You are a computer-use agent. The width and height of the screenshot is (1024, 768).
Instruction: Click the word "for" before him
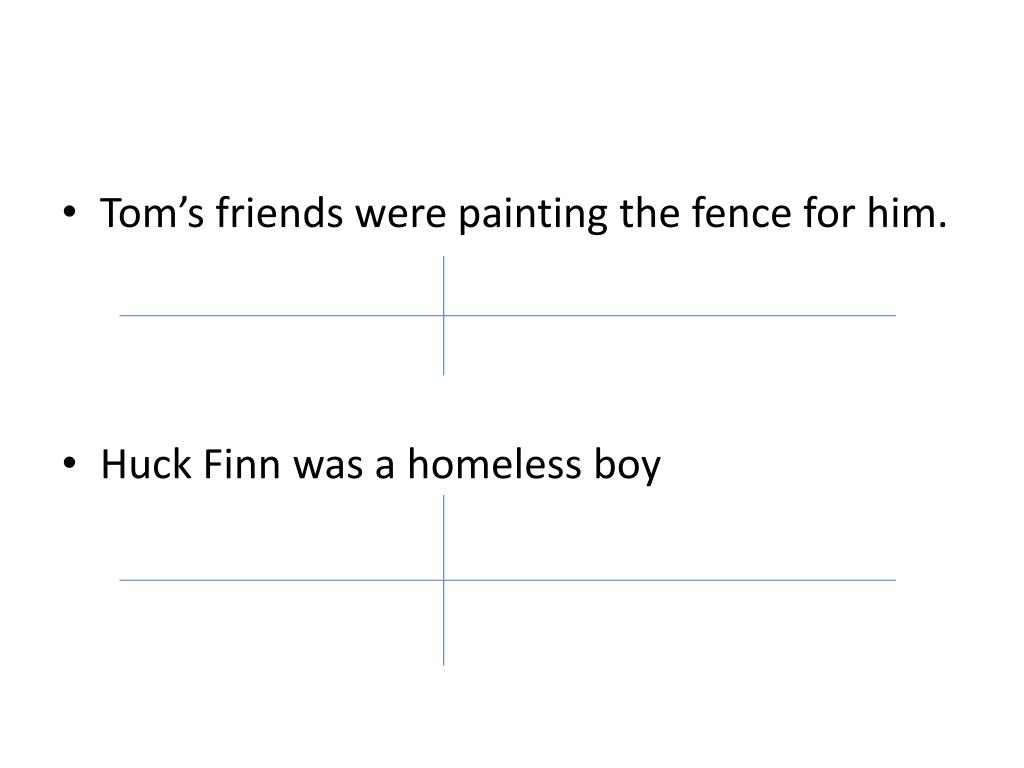[x=829, y=212]
